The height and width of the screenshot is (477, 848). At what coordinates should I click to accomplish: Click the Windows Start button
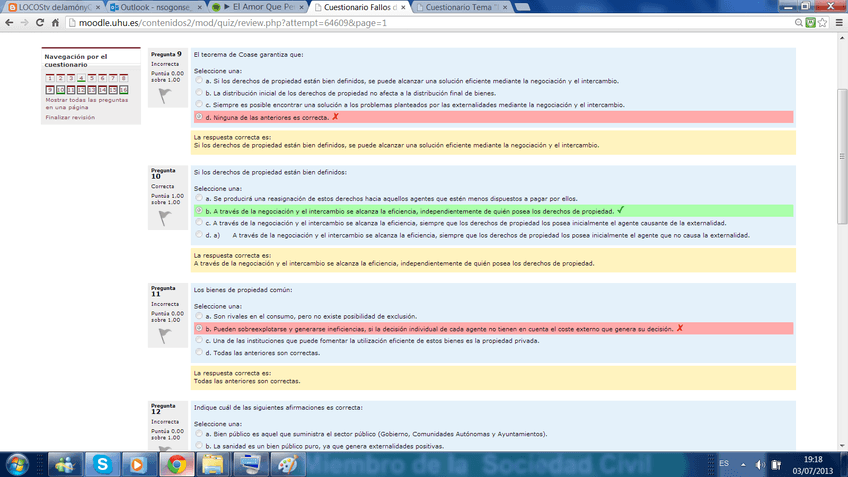point(18,464)
